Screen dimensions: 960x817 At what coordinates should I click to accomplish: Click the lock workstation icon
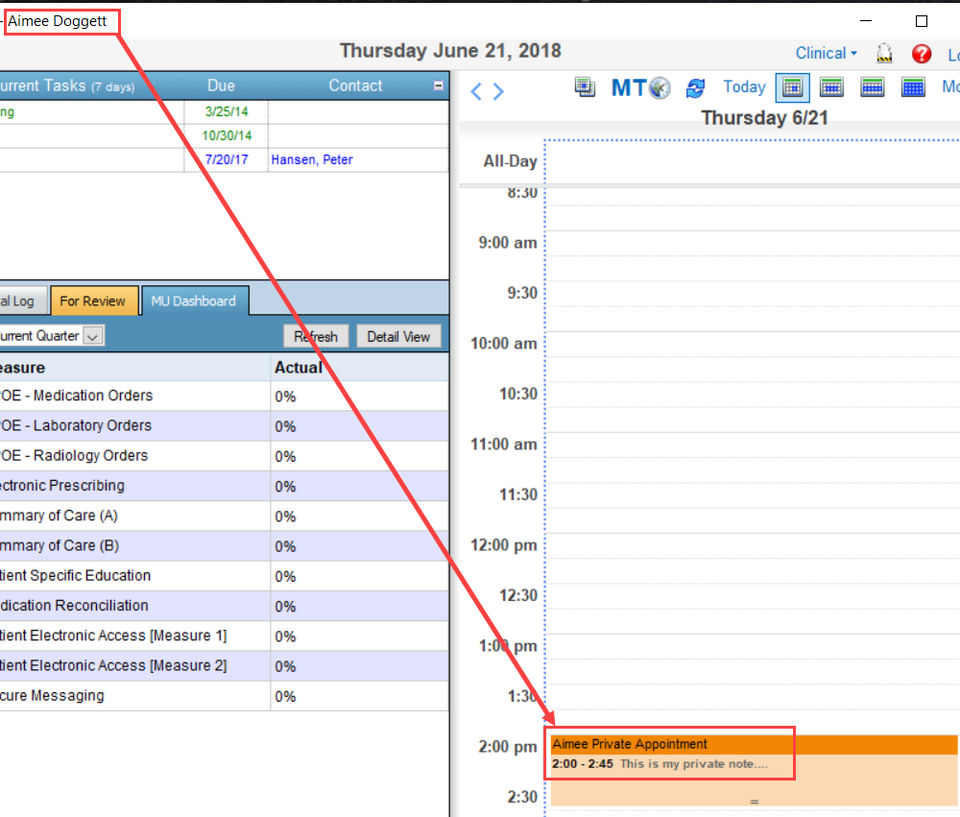tap(884, 53)
